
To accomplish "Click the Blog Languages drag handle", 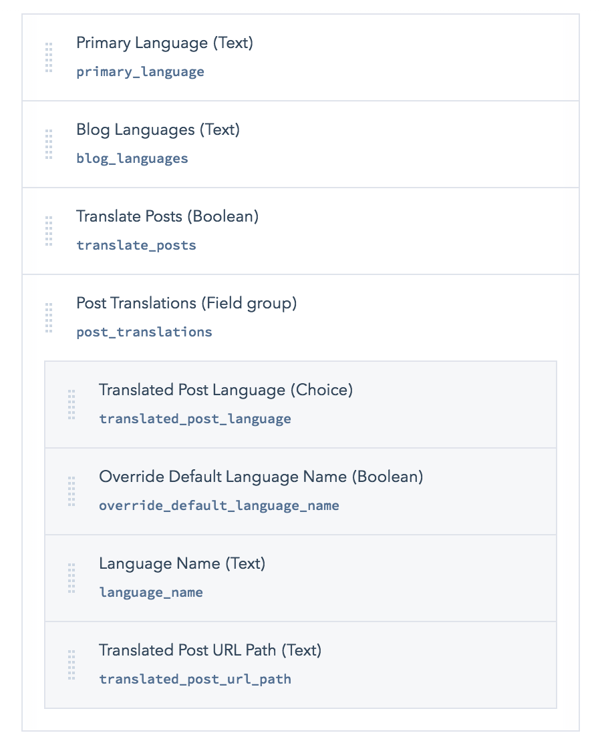I will click(x=49, y=144).
